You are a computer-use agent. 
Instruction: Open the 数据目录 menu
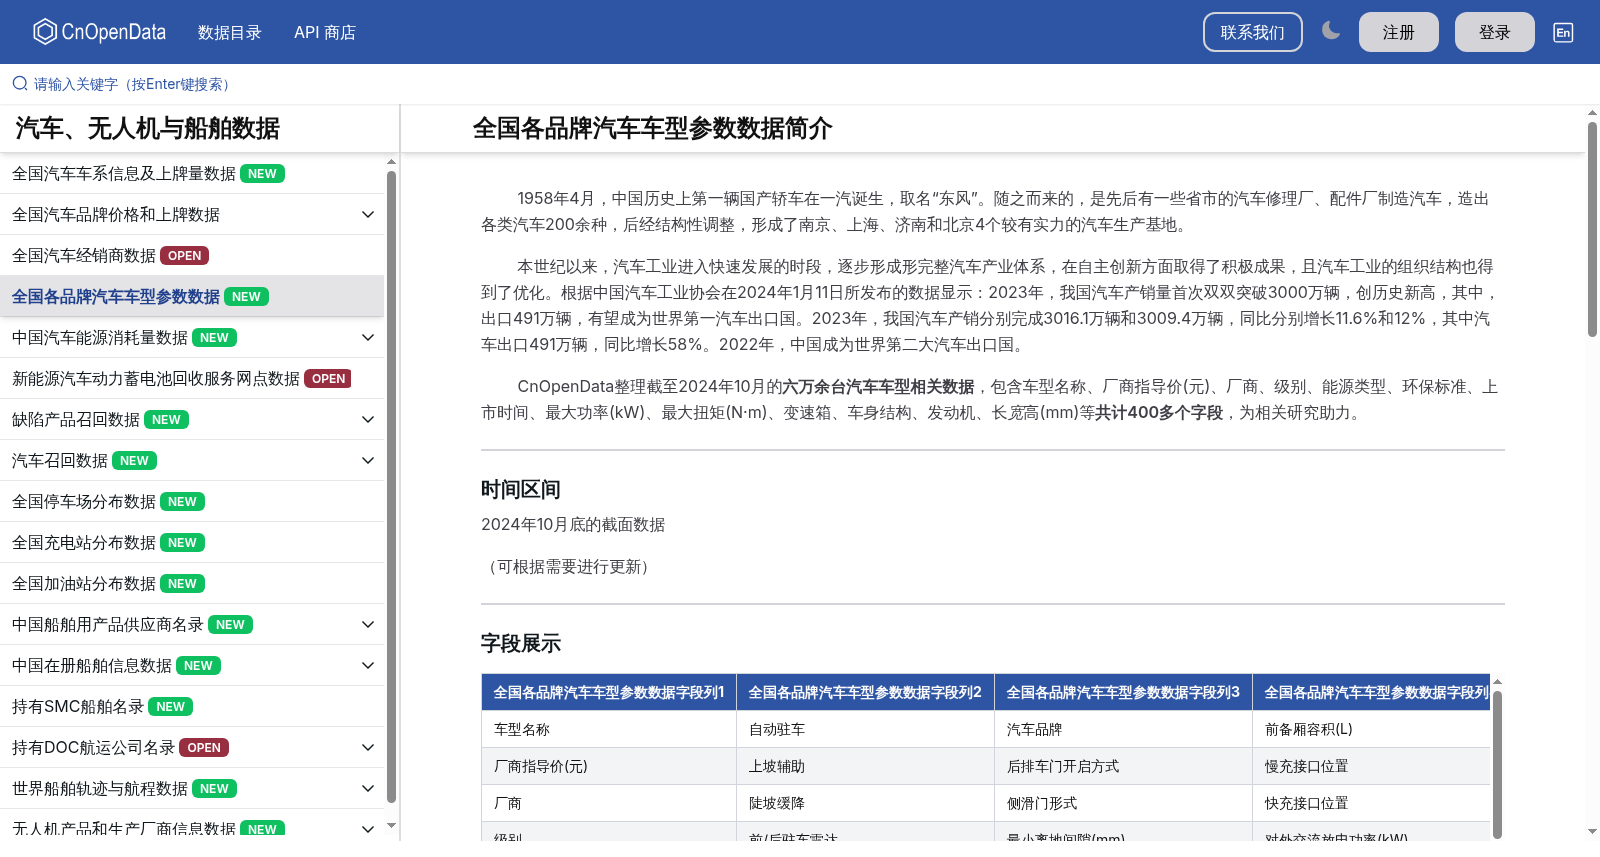pyautogui.click(x=229, y=32)
